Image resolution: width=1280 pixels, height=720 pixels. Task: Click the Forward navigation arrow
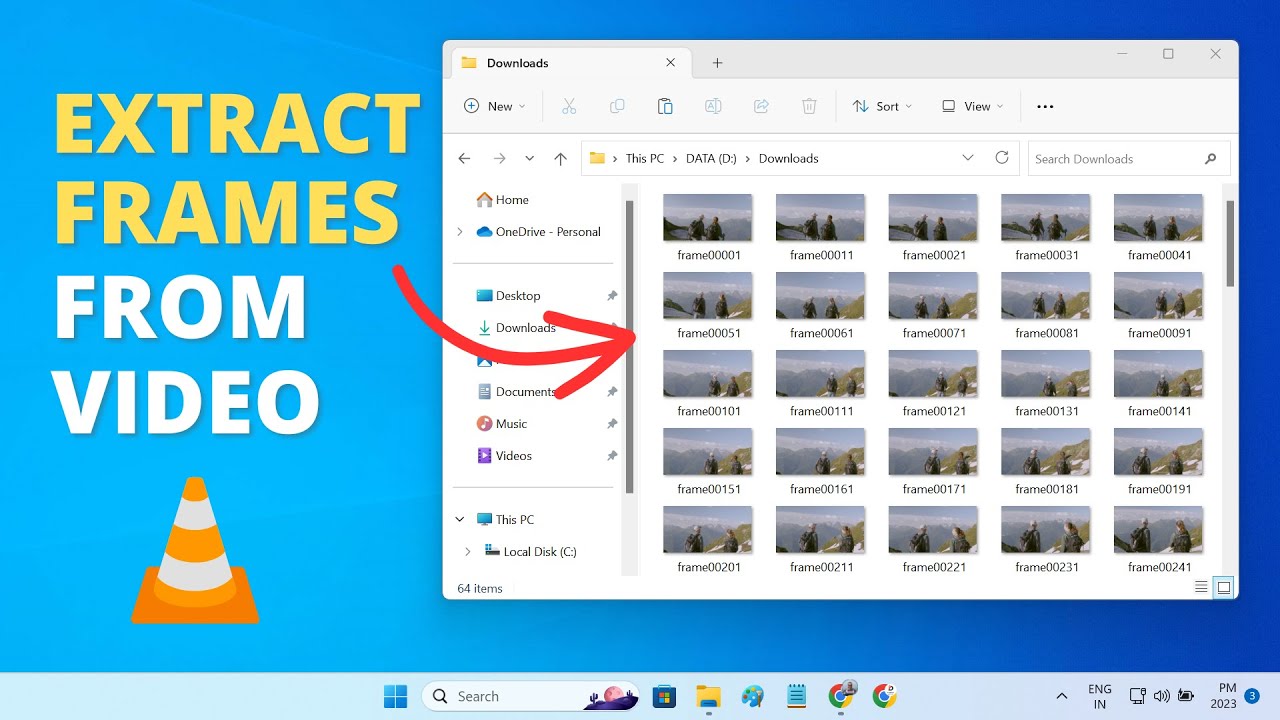pos(499,158)
